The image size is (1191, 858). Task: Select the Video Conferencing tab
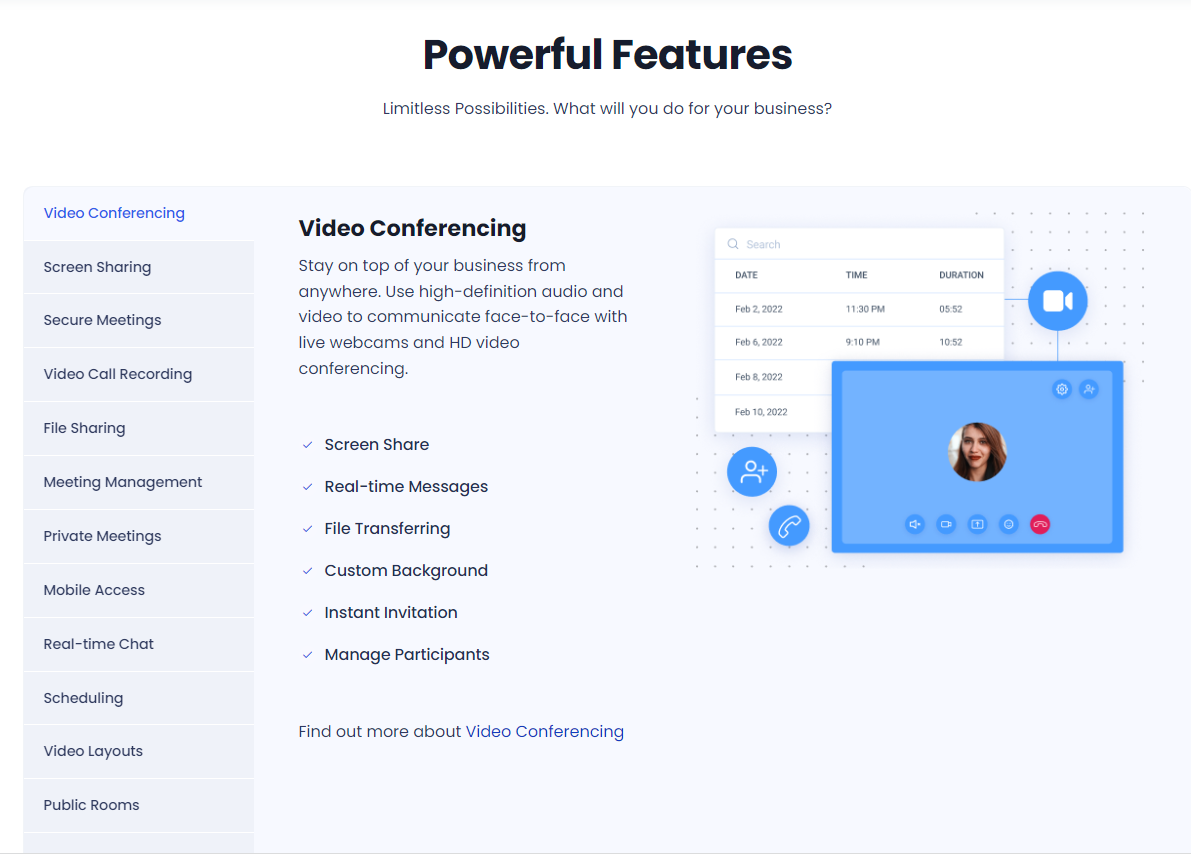click(x=139, y=213)
